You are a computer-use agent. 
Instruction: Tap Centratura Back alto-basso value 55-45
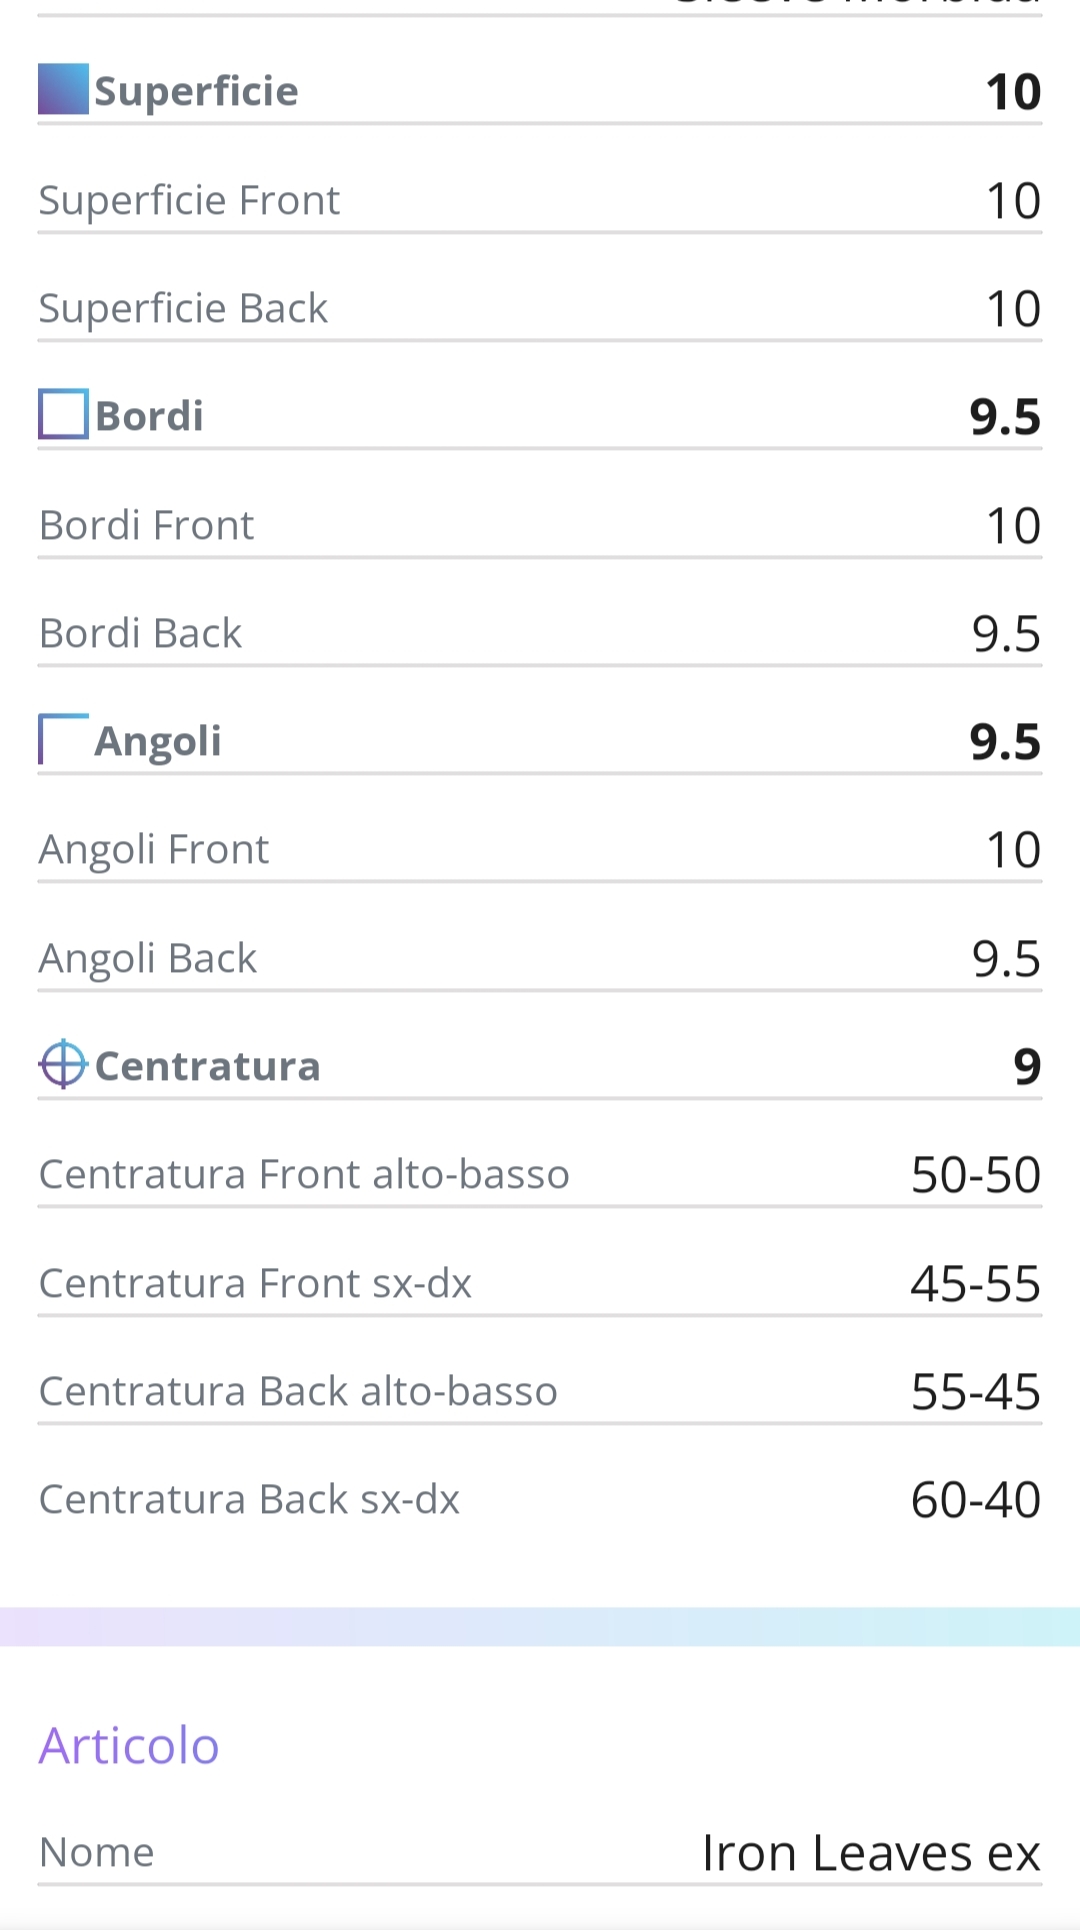tap(976, 1392)
